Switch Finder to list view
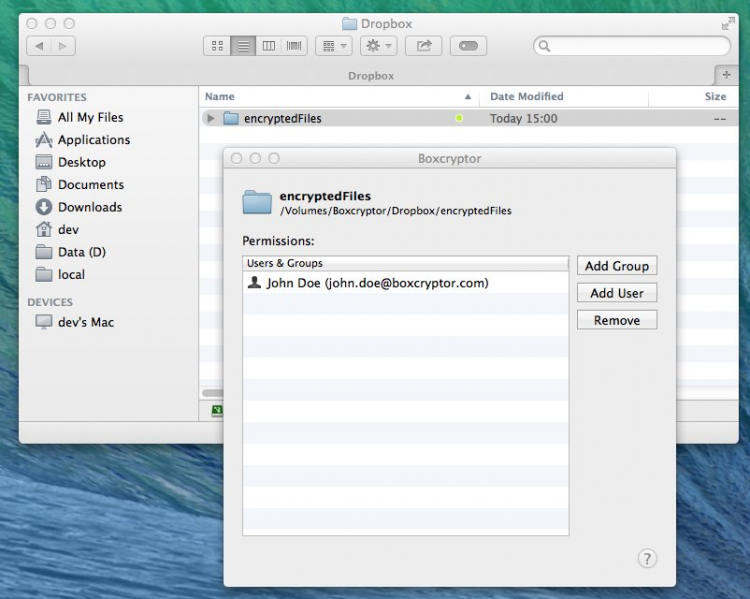 243,46
